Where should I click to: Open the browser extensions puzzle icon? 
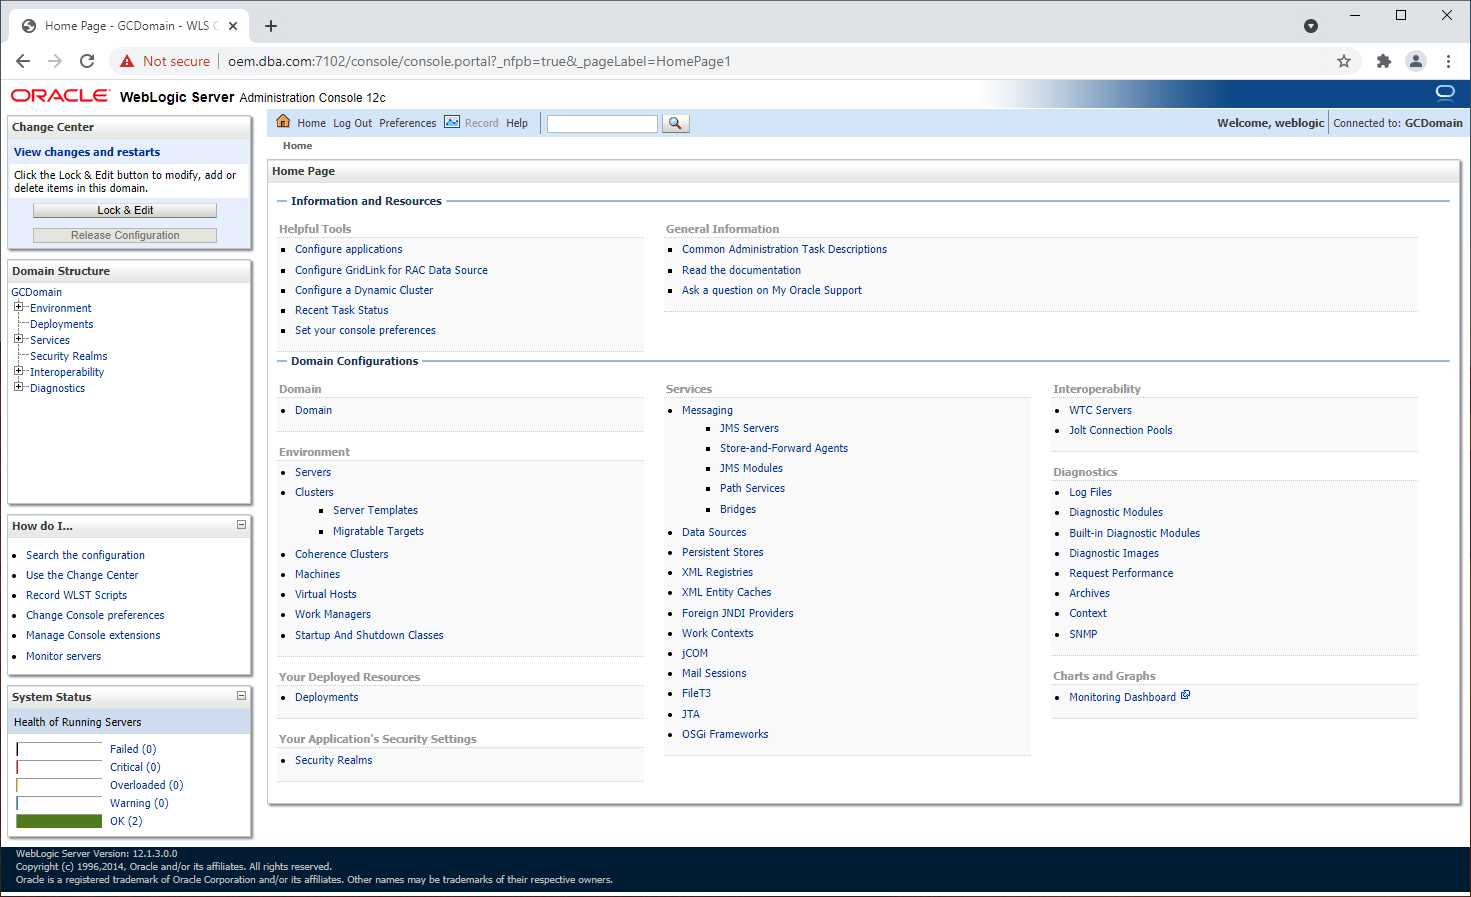click(1384, 61)
